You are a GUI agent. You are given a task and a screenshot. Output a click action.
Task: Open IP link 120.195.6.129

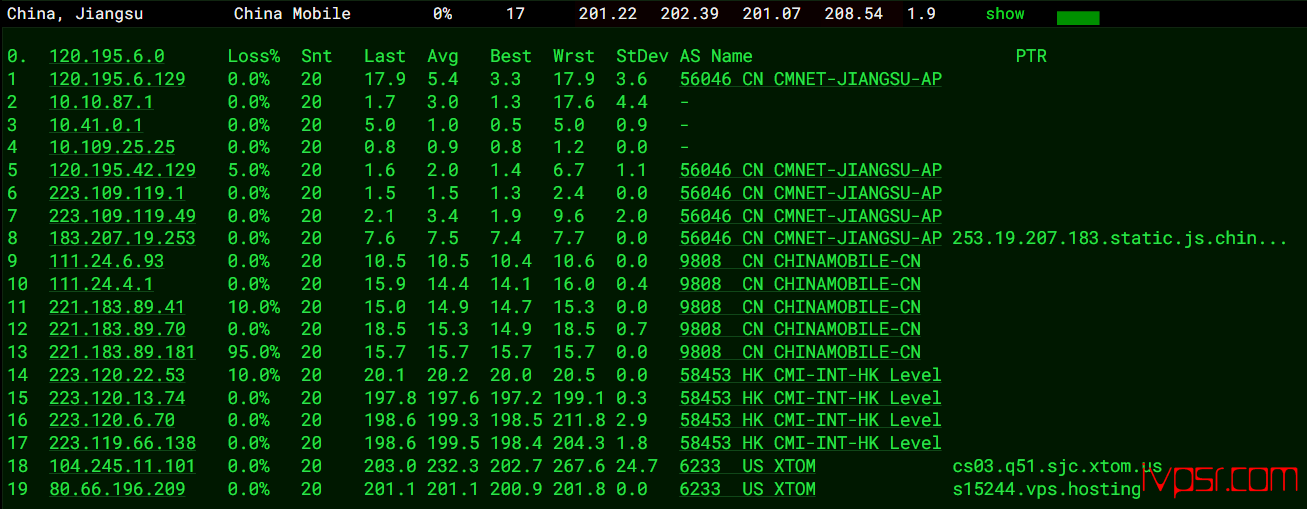coord(117,79)
